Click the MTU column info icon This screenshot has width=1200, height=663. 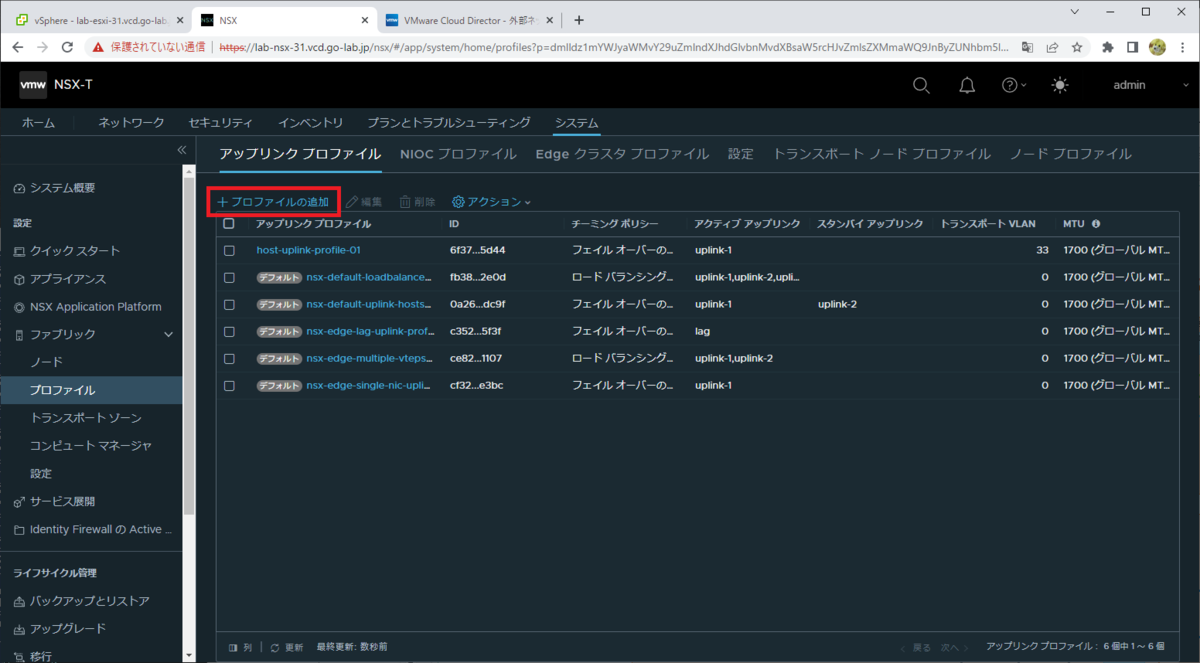1096,224
